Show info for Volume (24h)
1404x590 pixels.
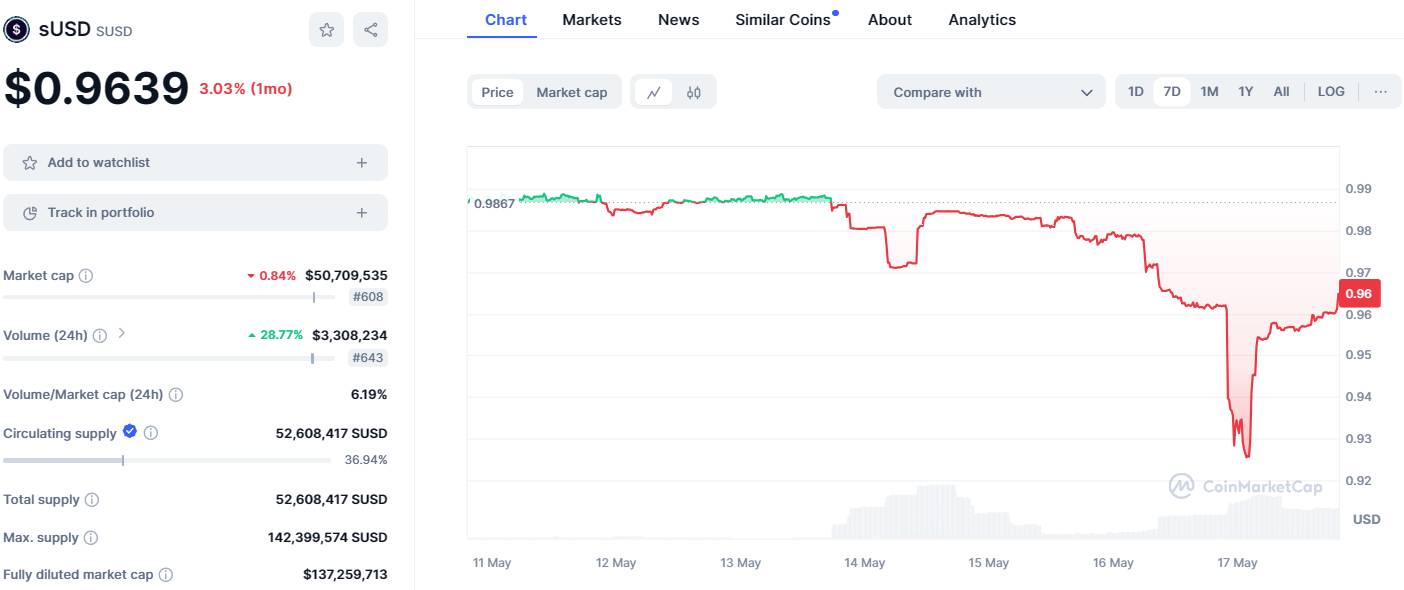click(x=100, y=335)
